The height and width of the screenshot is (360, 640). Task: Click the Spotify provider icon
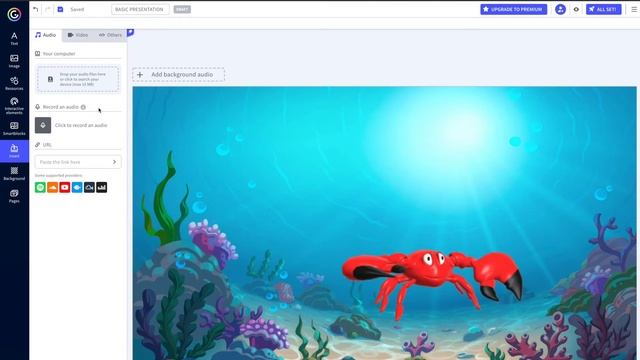tap(40, 187)
